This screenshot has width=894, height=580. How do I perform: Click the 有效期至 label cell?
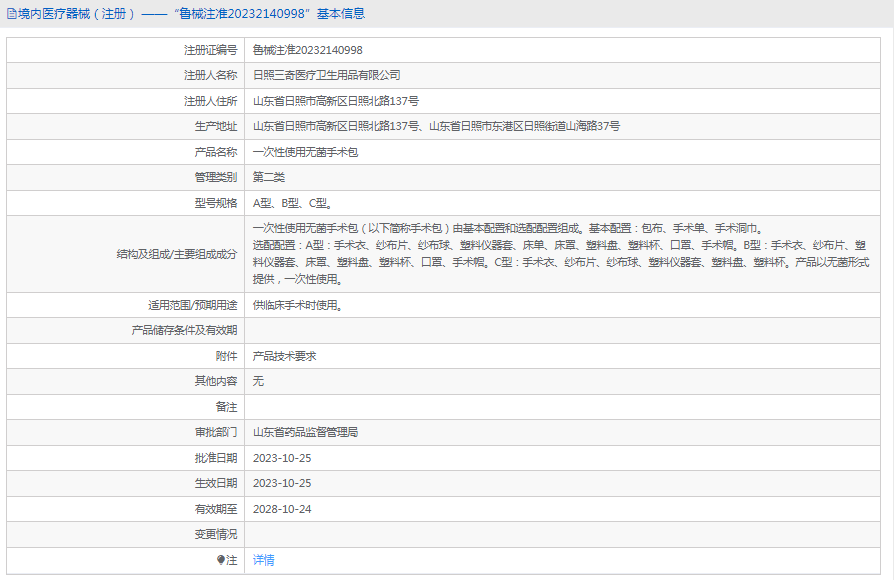pos(125,509)
